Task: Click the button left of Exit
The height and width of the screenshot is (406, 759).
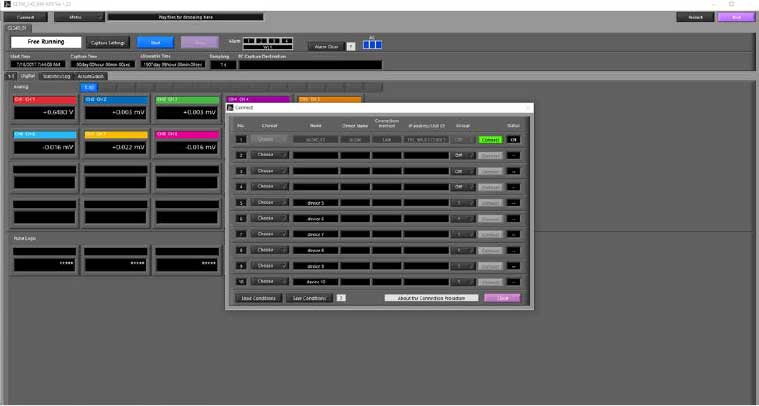Action: coord(695,17)
